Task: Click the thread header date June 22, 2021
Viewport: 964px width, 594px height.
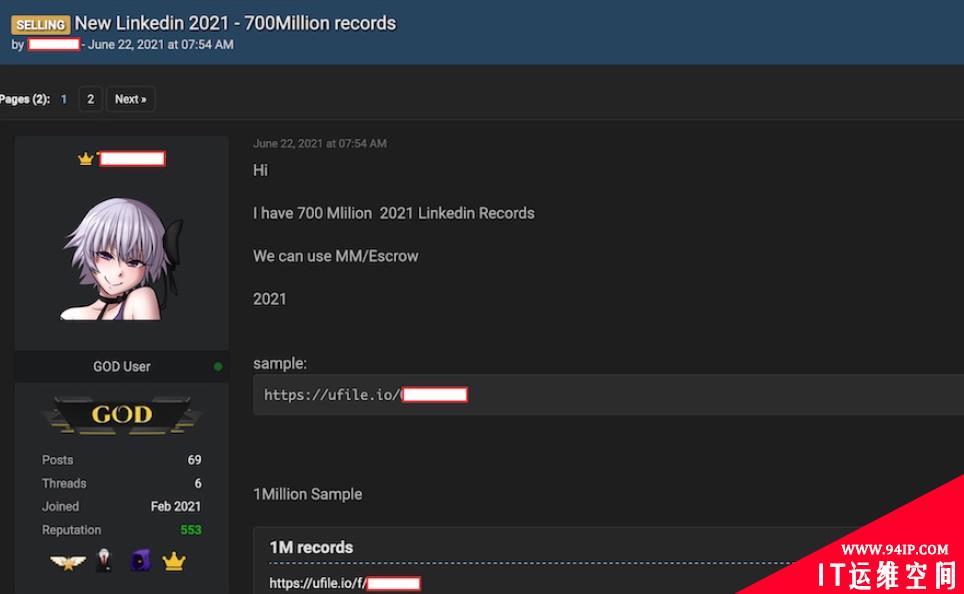Action: click(x=160, y=44)
